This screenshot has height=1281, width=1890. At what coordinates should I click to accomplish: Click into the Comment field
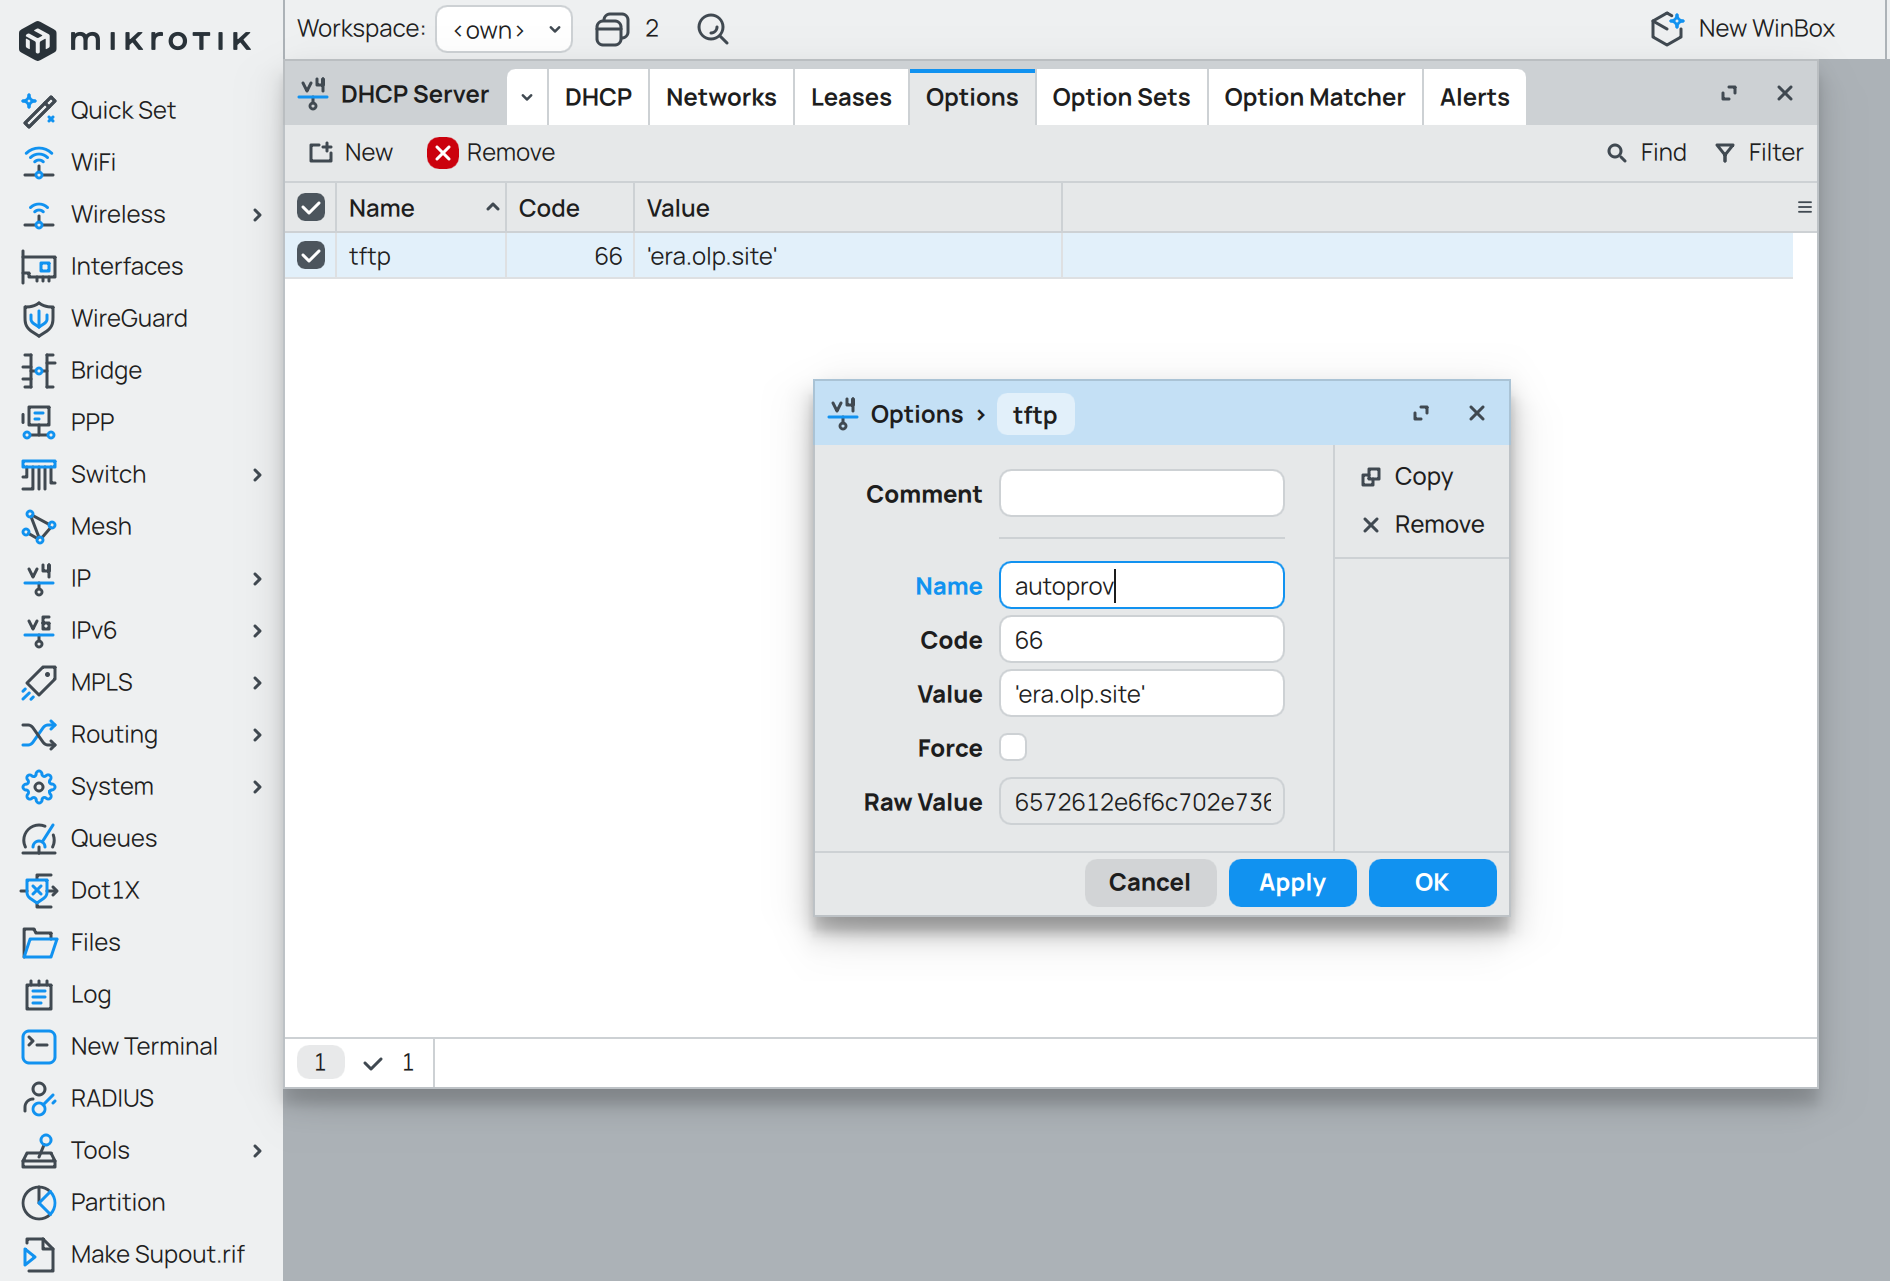(1141, 493)
